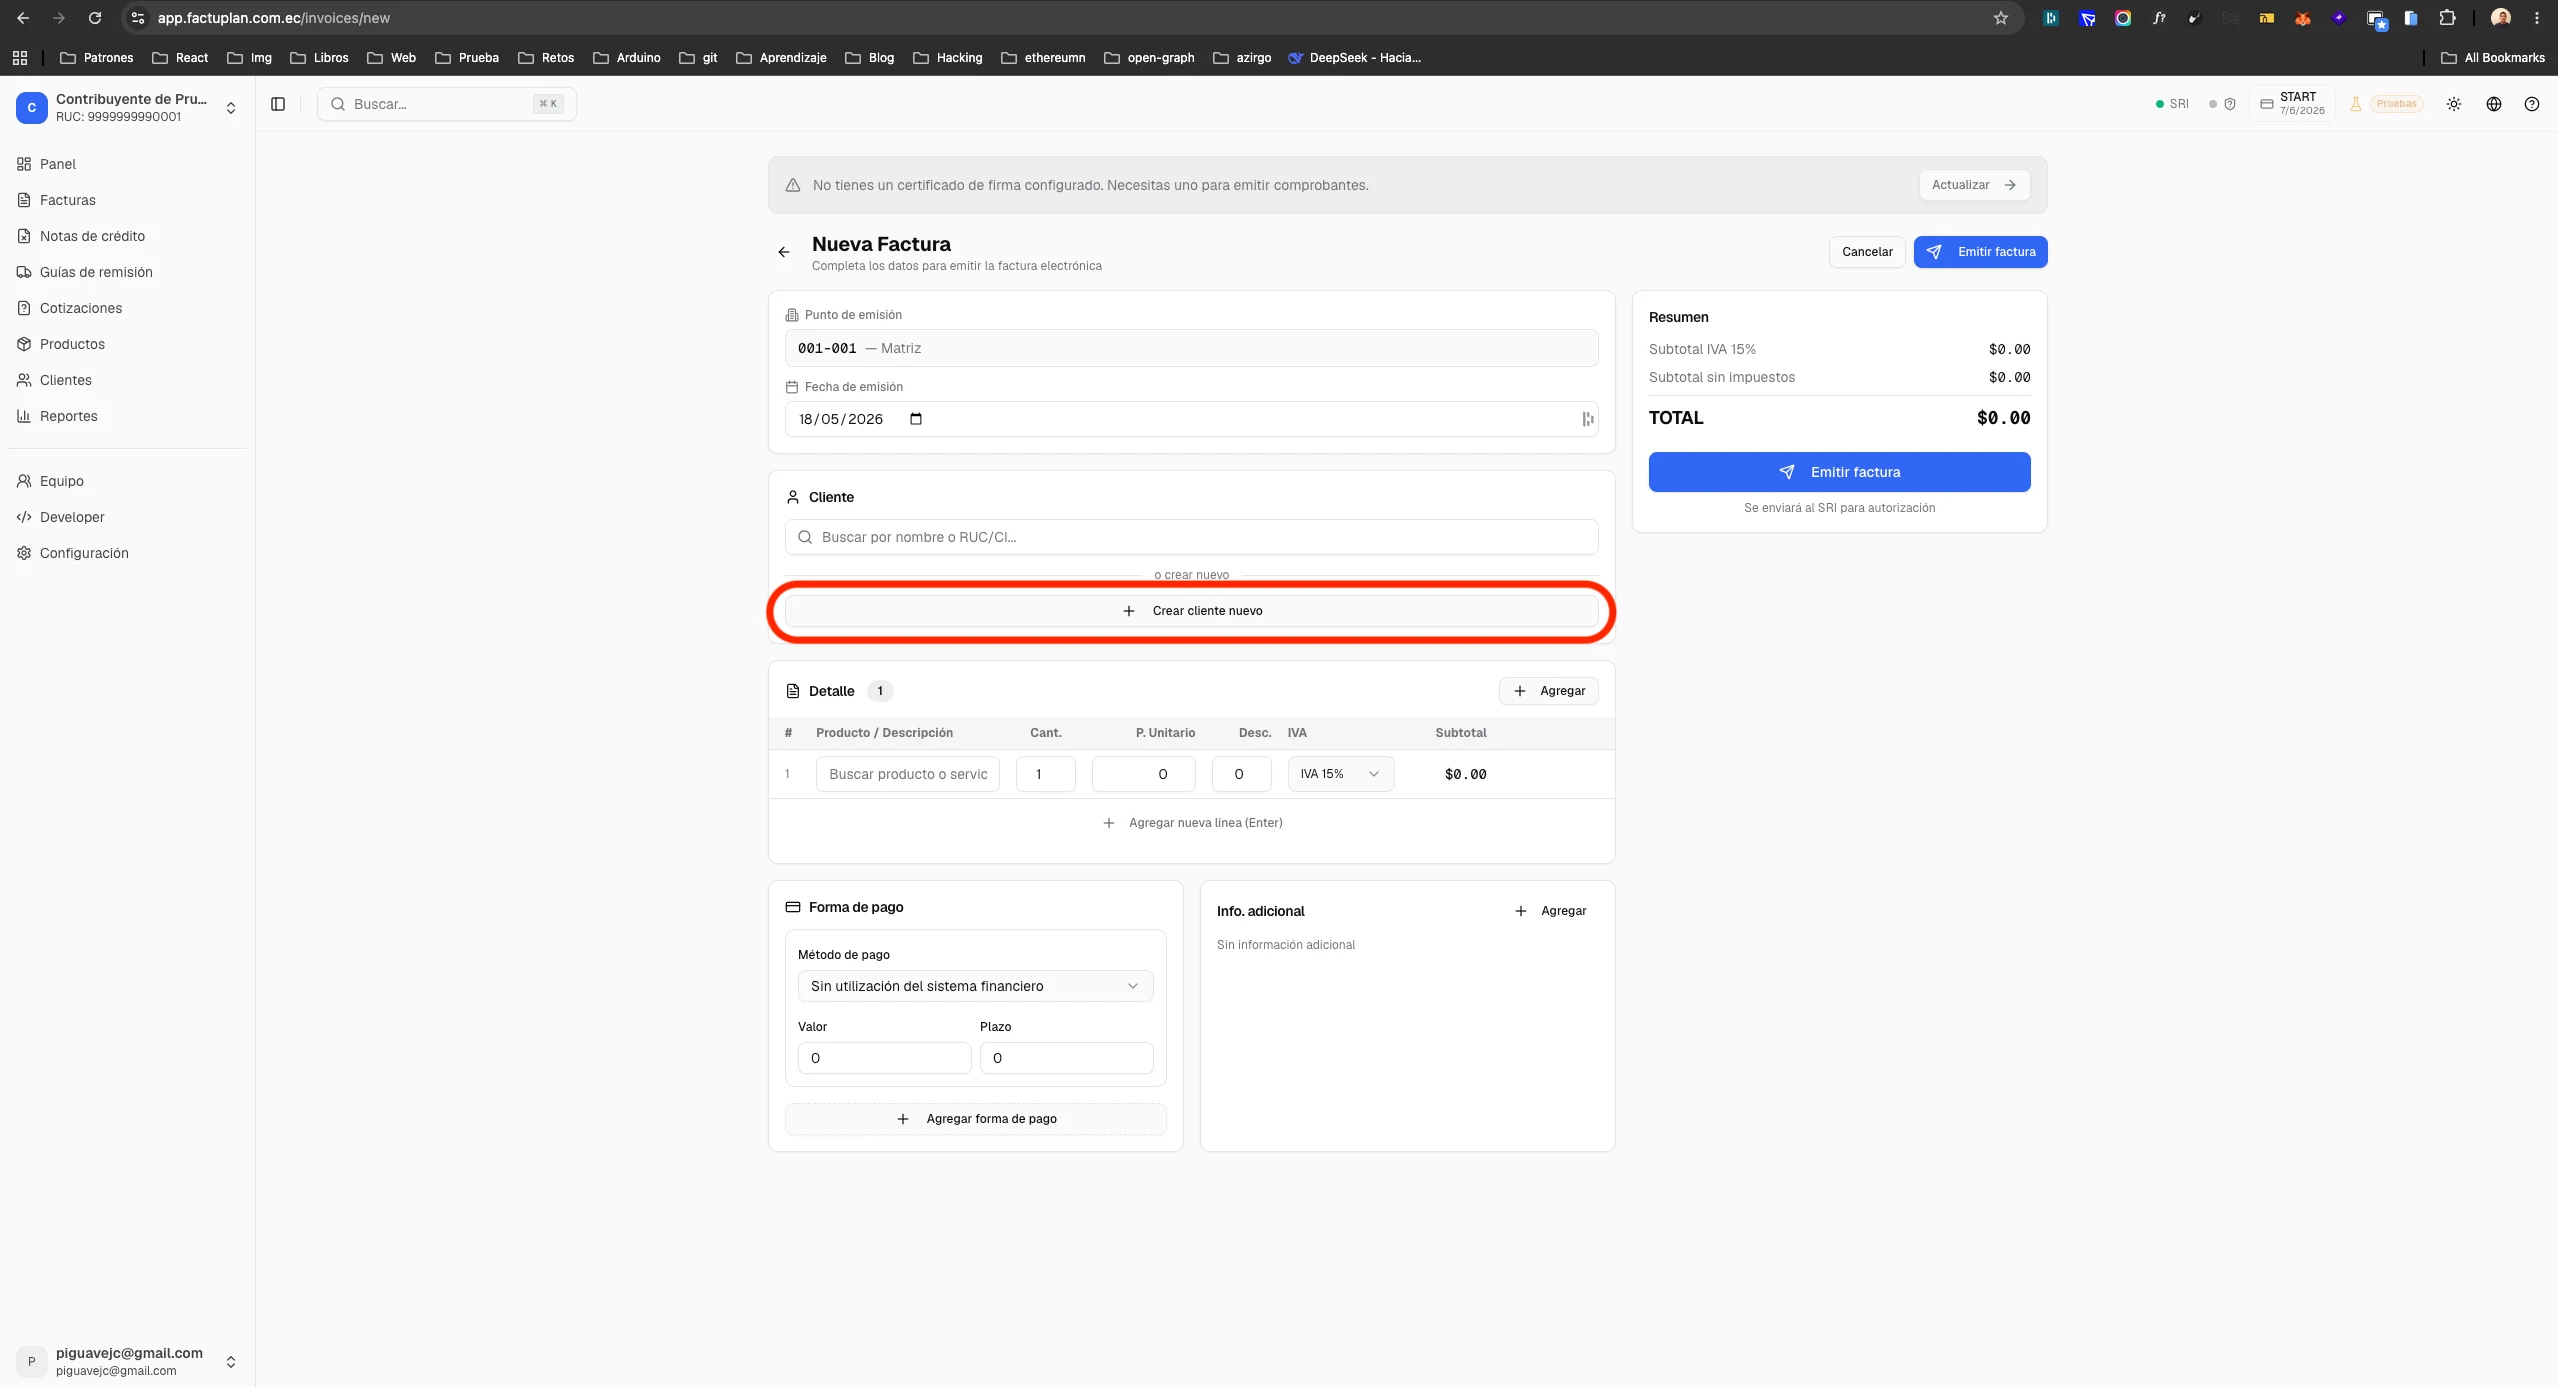
Task: Go back using the arrow beside Nueva Factura
Action: [784, 252]
